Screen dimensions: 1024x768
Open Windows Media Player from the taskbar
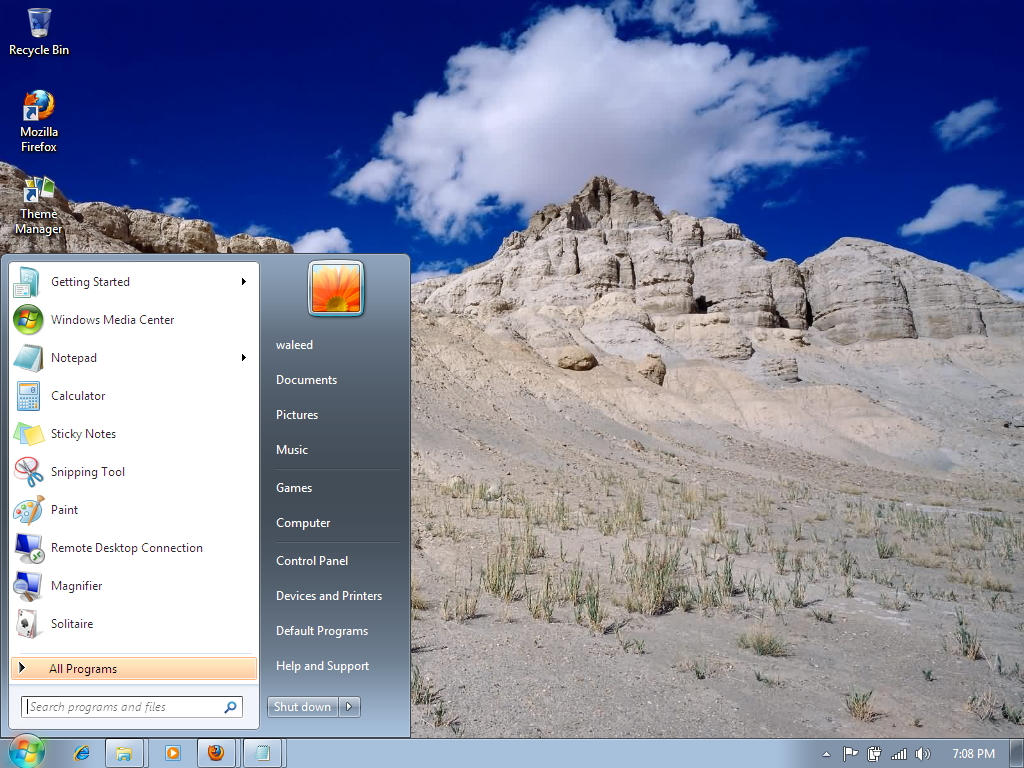click(171, 753)
